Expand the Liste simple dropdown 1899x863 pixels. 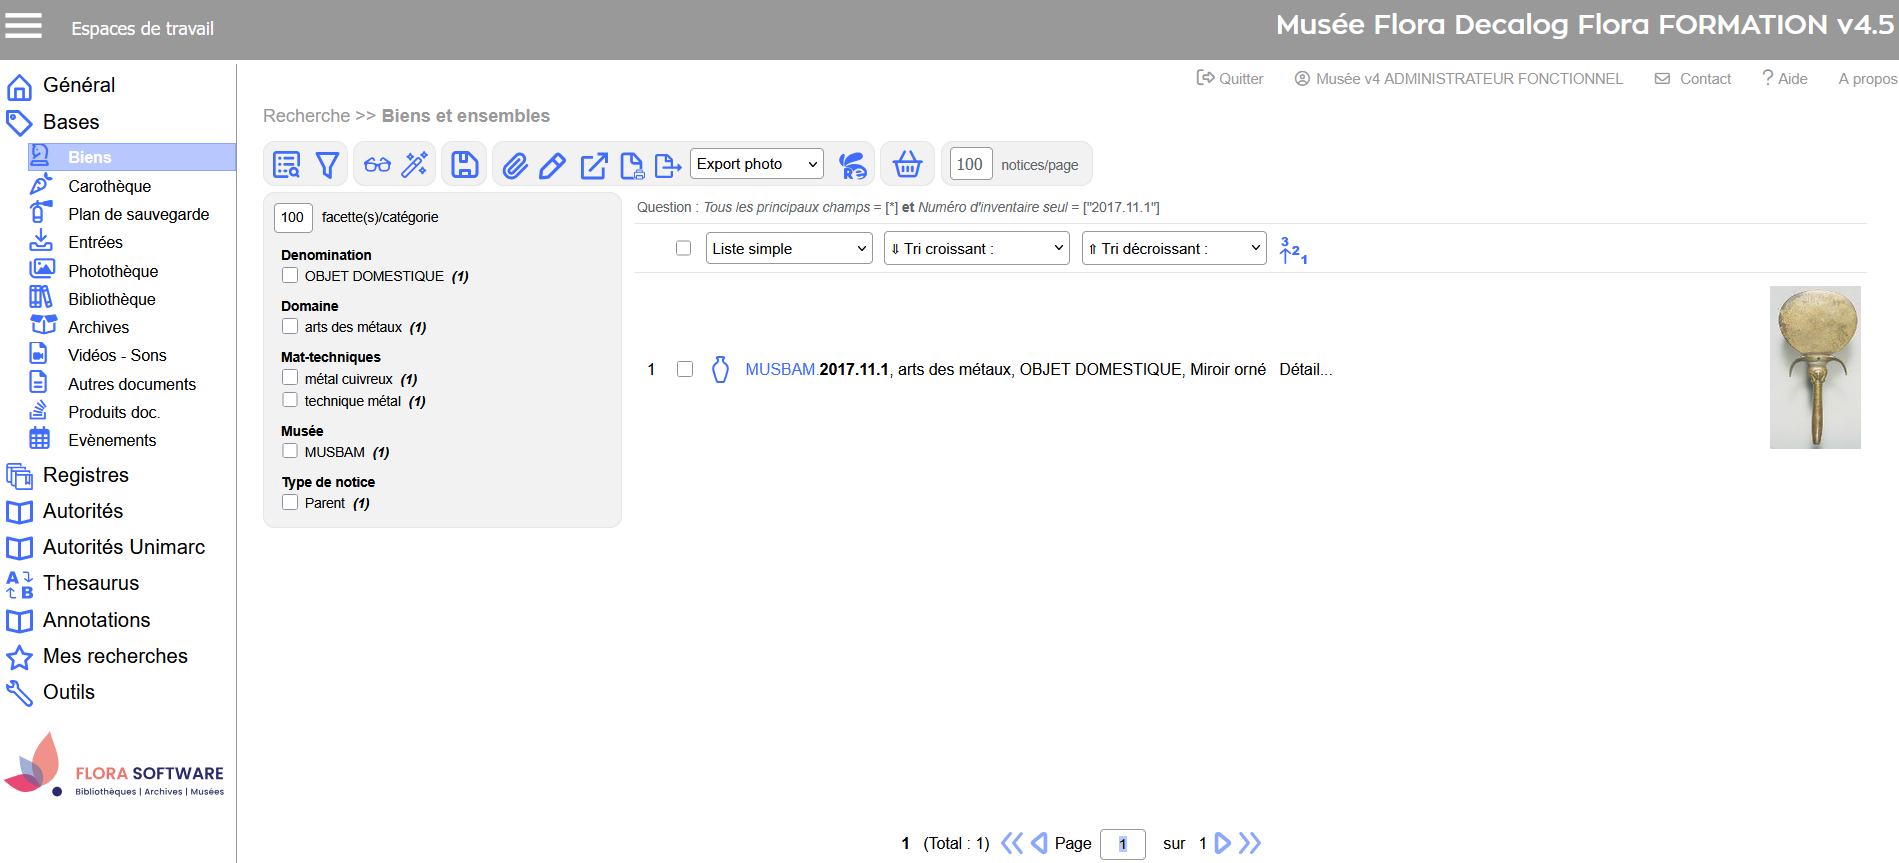(789, 248)
